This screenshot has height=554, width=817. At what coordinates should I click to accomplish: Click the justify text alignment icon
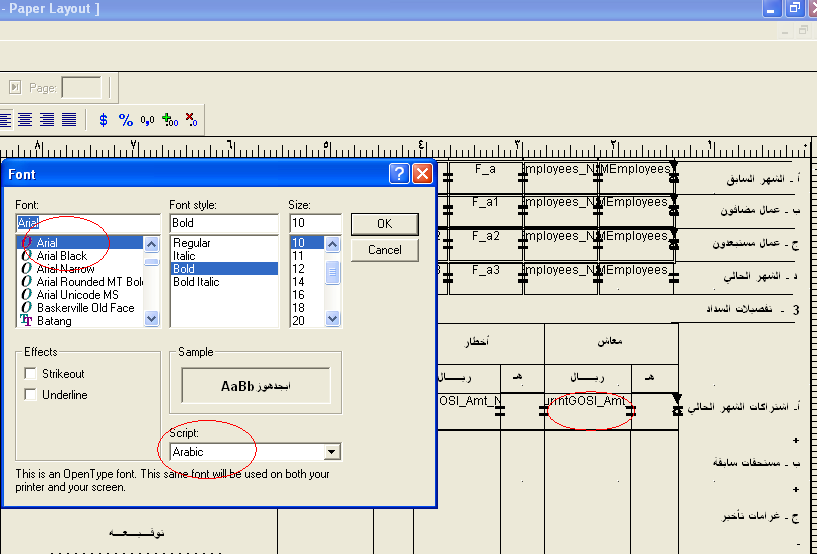click(69, 119)
